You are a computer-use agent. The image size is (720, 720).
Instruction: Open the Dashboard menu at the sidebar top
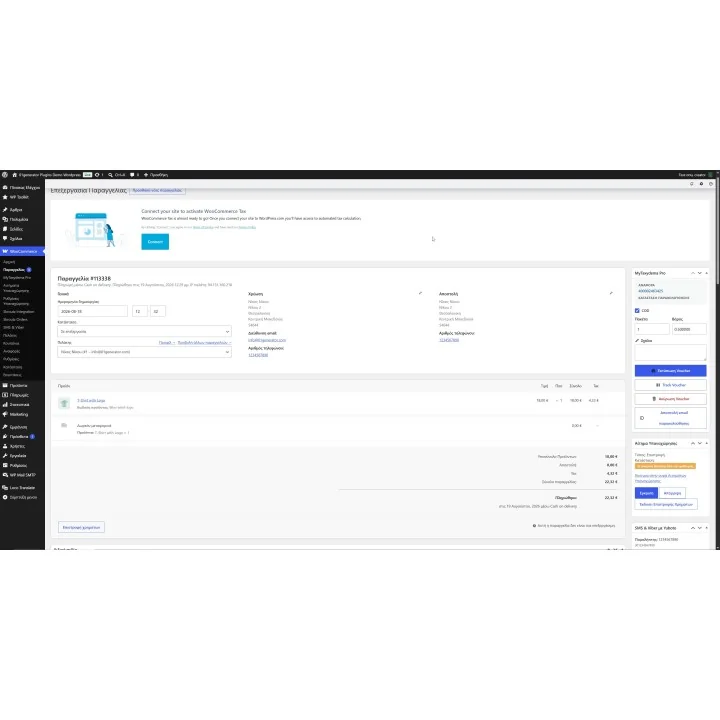[22, 187]
